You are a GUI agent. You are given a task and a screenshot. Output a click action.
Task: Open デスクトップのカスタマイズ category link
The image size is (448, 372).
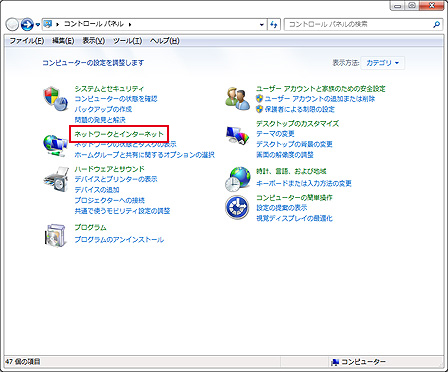click(x=297, y=123)
